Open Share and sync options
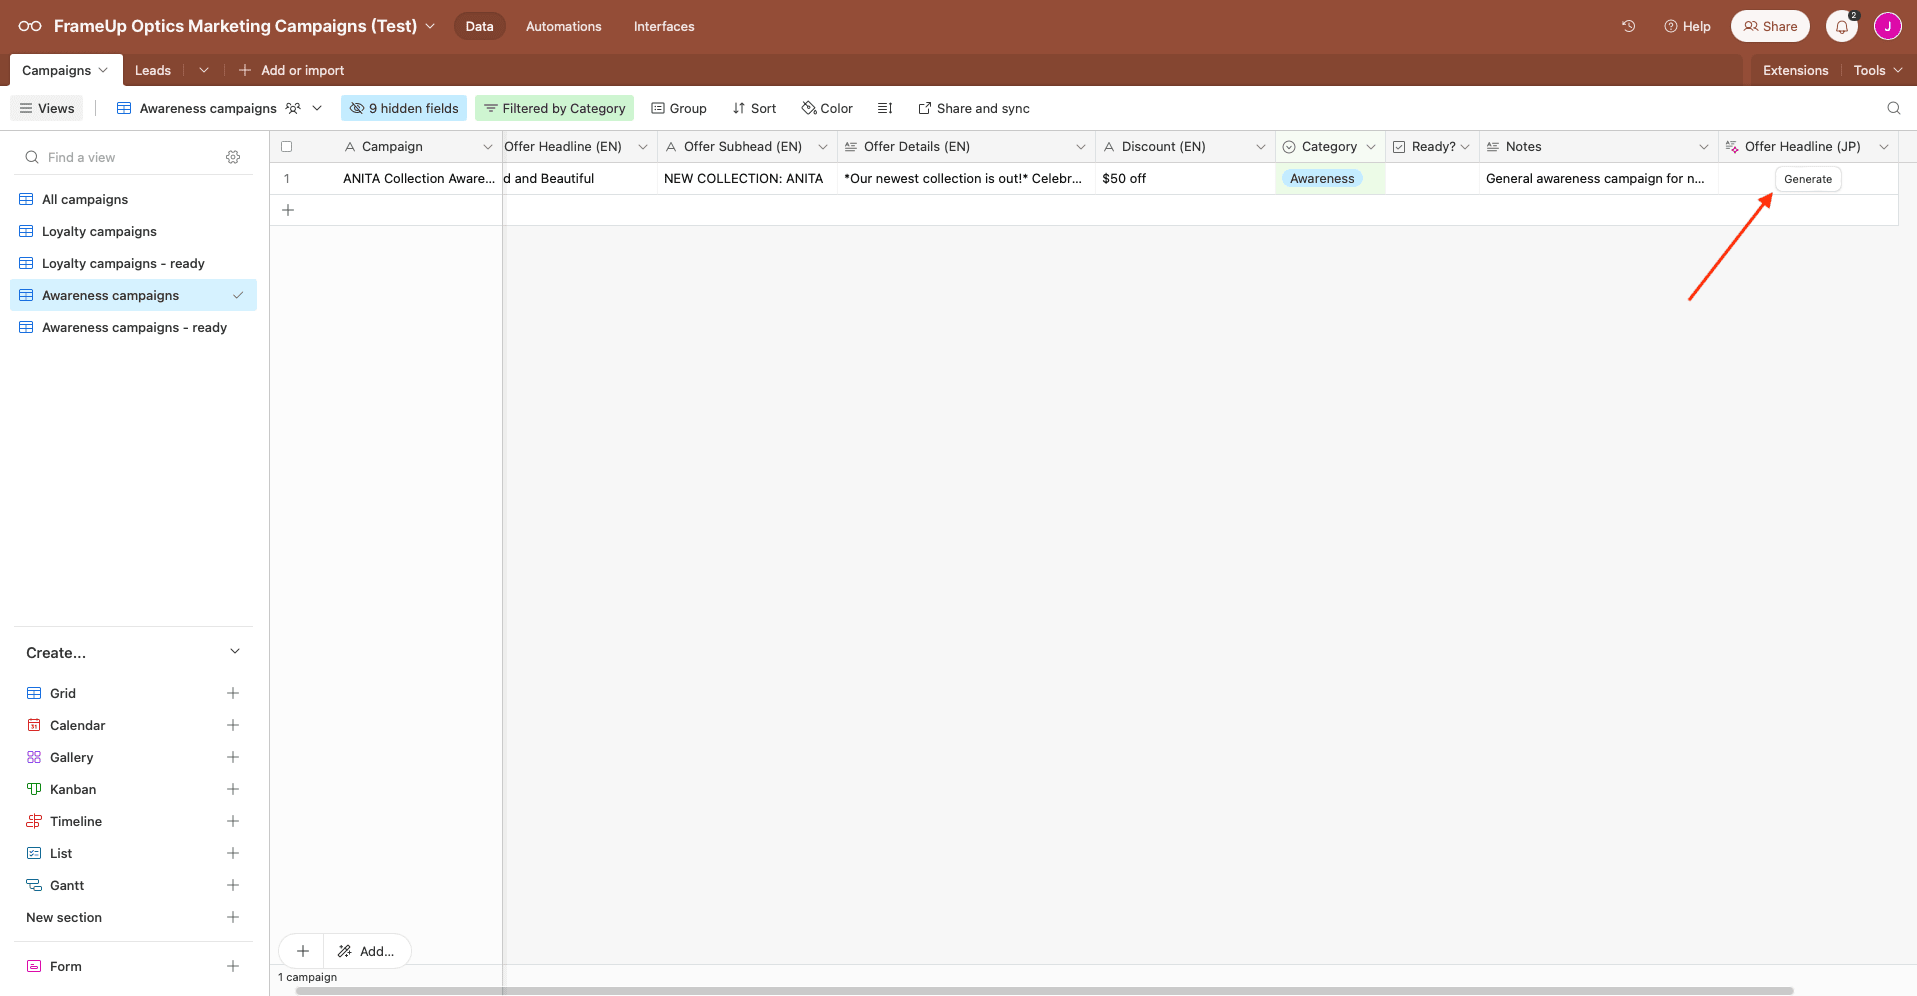Screen dimensions: 1917x996 tap(973, 108)
